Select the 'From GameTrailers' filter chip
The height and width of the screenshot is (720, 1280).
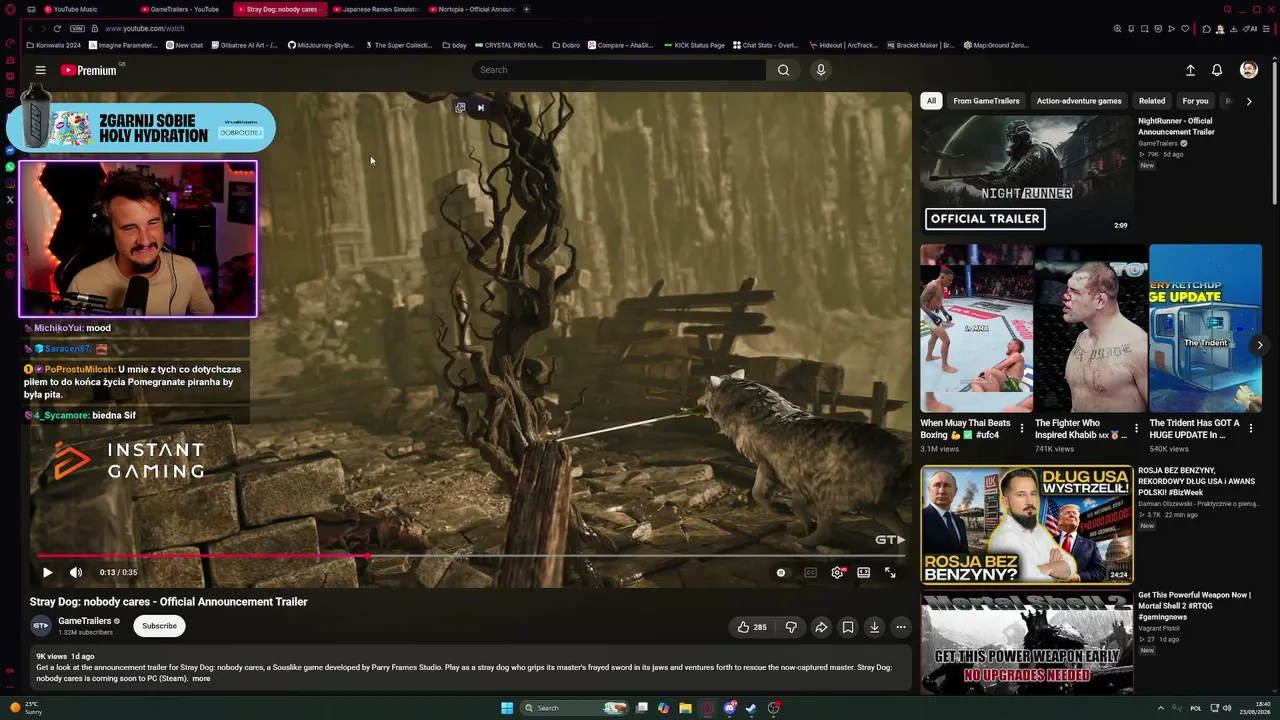[x=986, y=101]
